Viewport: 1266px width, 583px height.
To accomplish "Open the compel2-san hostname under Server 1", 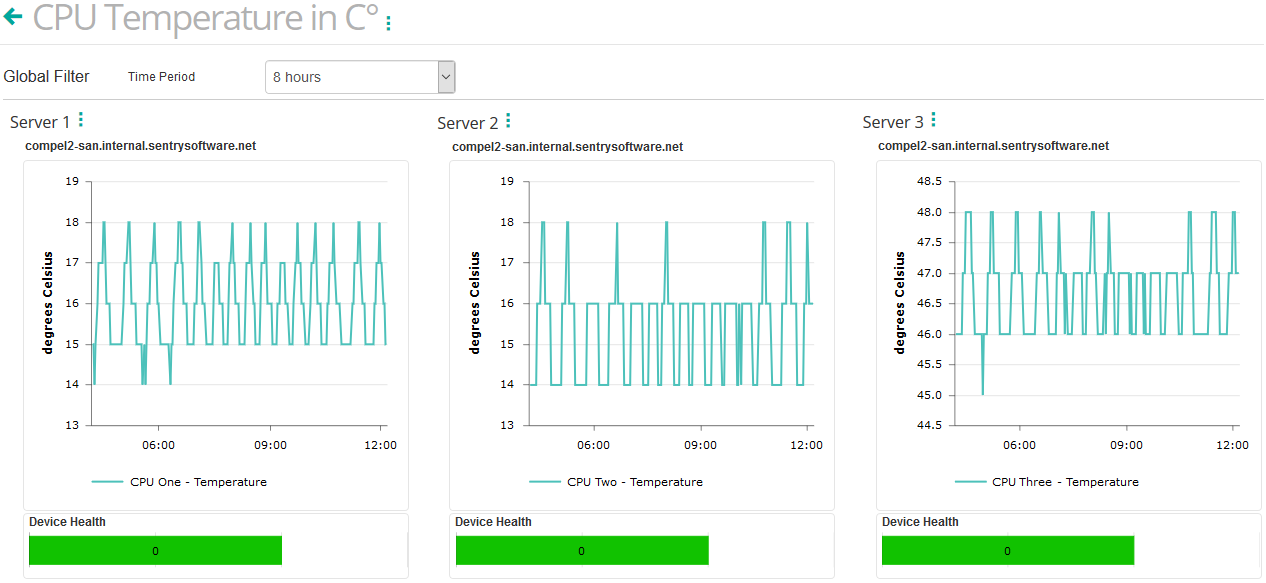I will pyautogui.click(x=141, y=146).
